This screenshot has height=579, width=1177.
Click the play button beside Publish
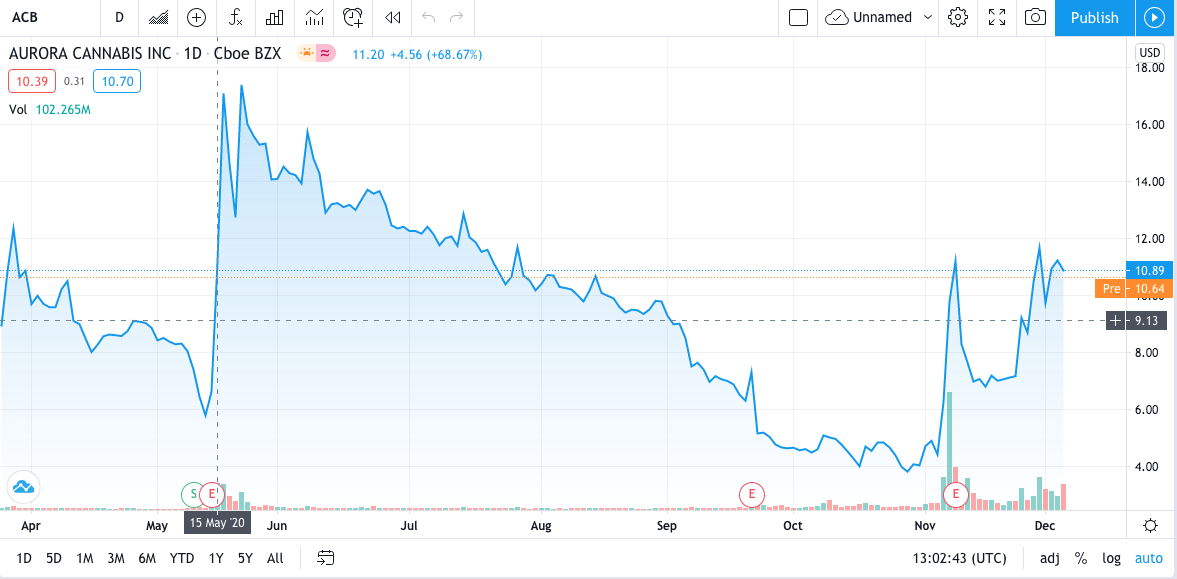(1152, 17)
